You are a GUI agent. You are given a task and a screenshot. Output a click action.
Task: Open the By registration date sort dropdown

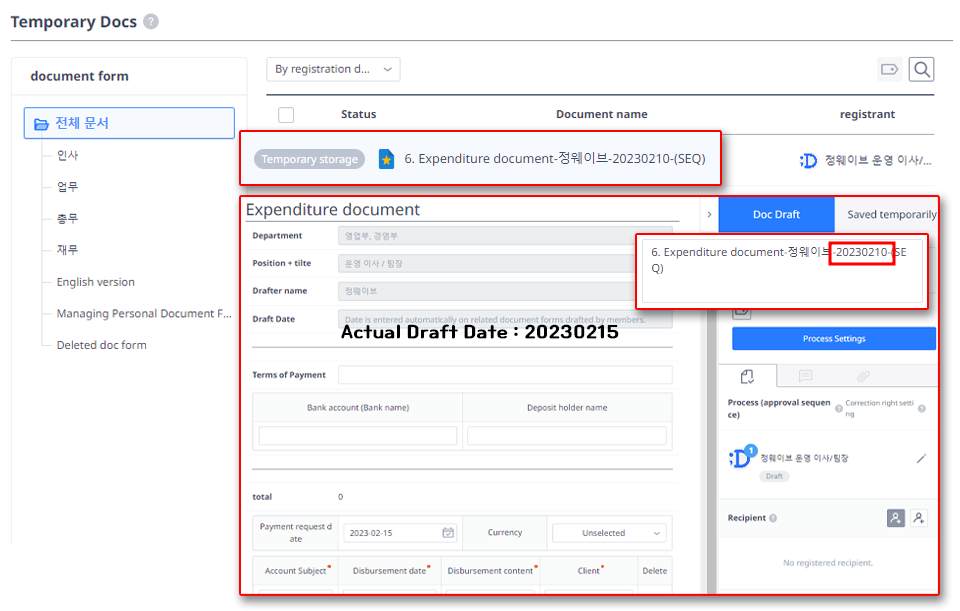point(333,69)
